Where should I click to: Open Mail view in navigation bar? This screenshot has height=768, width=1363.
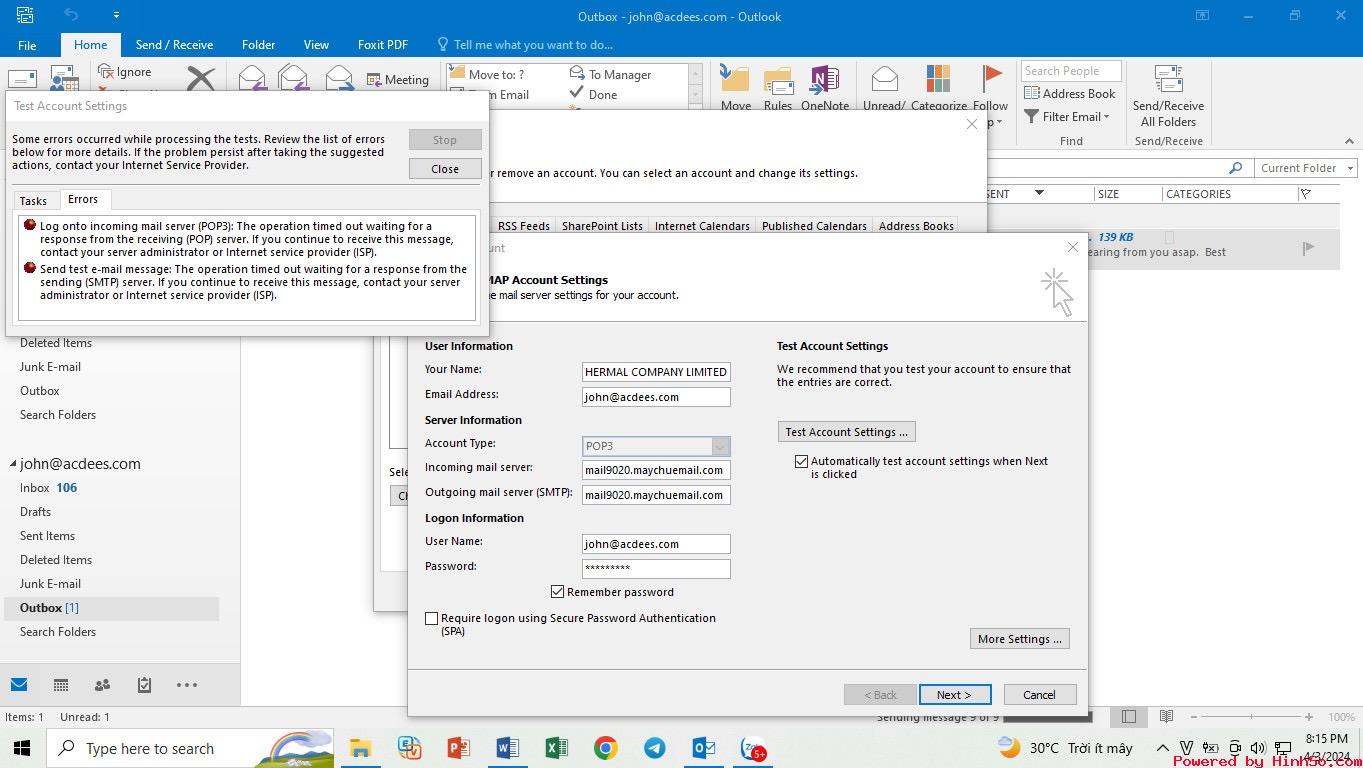pyautogui.click(x=19, y=685)
